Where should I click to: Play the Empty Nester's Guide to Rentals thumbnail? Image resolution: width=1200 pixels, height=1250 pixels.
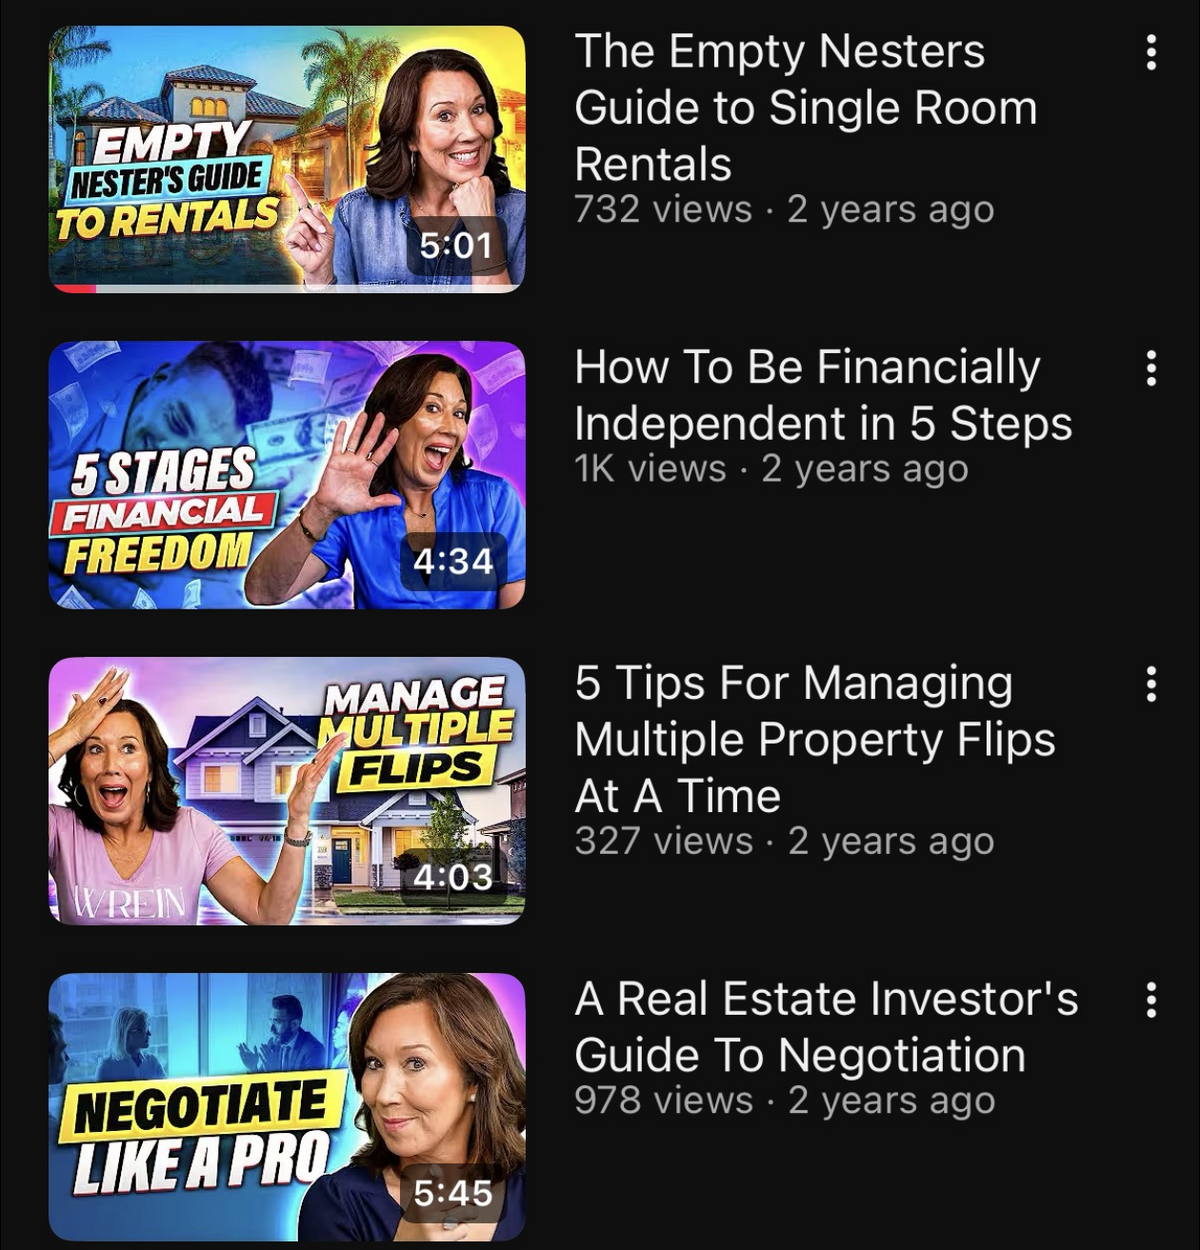pyautogui.click(x=287, y=159)
